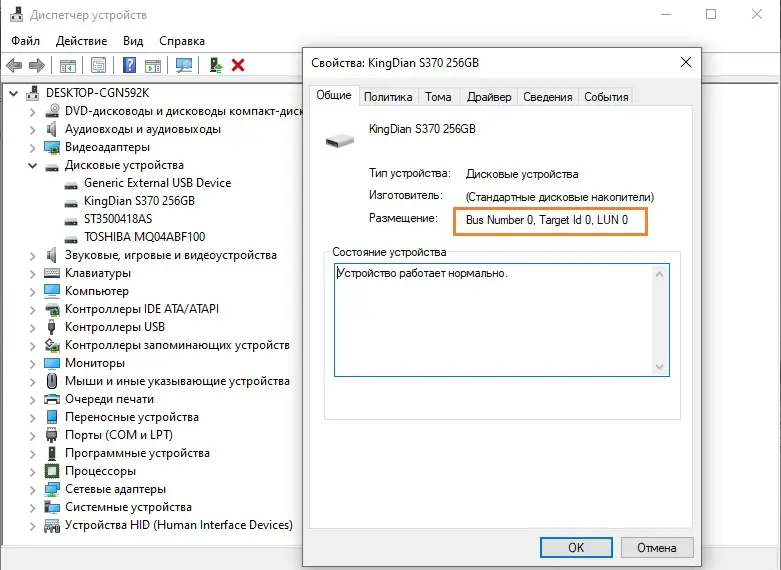Click the device status scrollbar down arrow

tap(659, 367)
